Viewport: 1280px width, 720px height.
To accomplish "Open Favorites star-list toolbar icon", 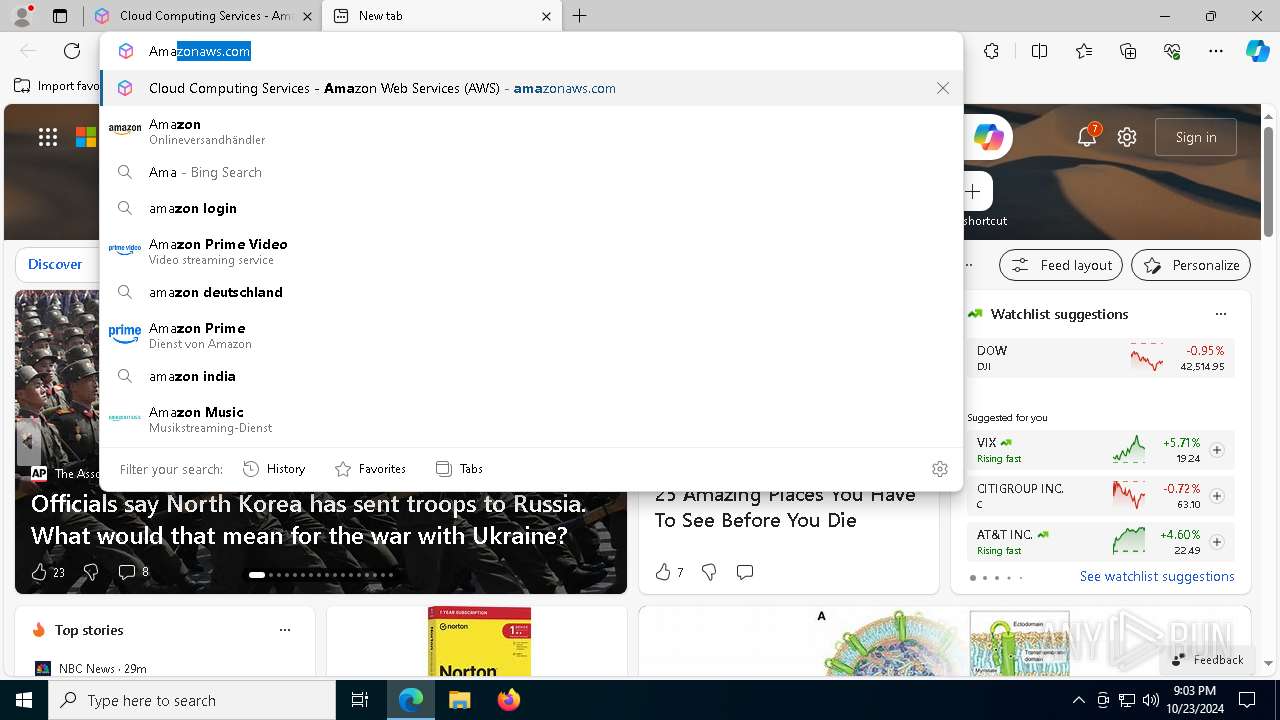I will [1084, 51].
